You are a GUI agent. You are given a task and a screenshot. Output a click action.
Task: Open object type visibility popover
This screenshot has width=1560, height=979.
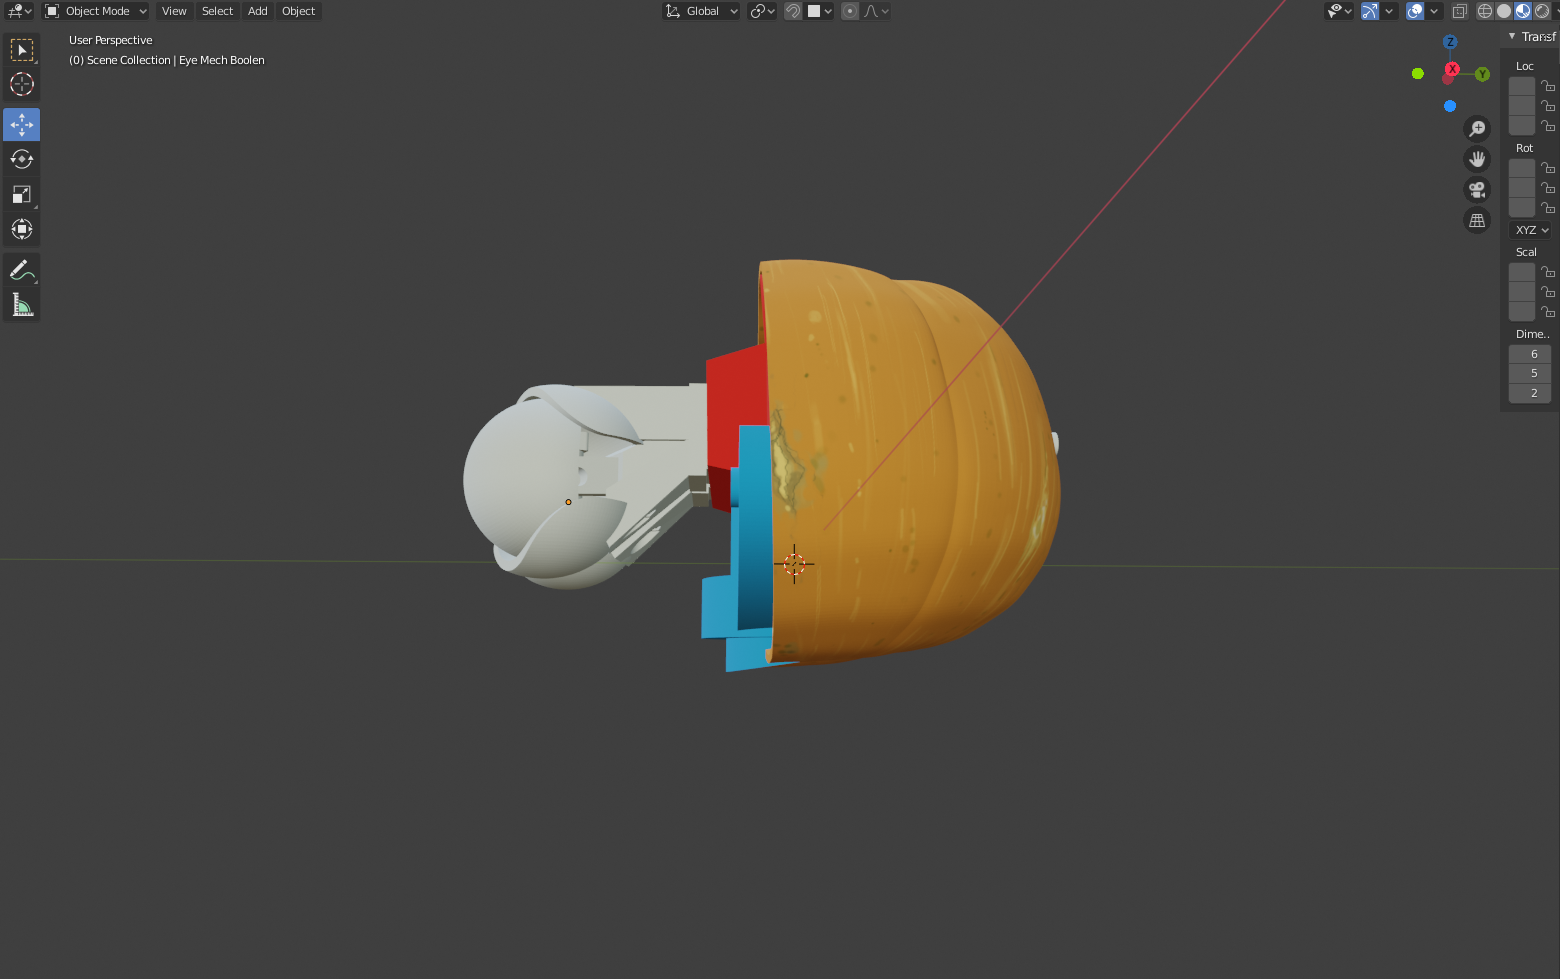tap(1339, 11)
